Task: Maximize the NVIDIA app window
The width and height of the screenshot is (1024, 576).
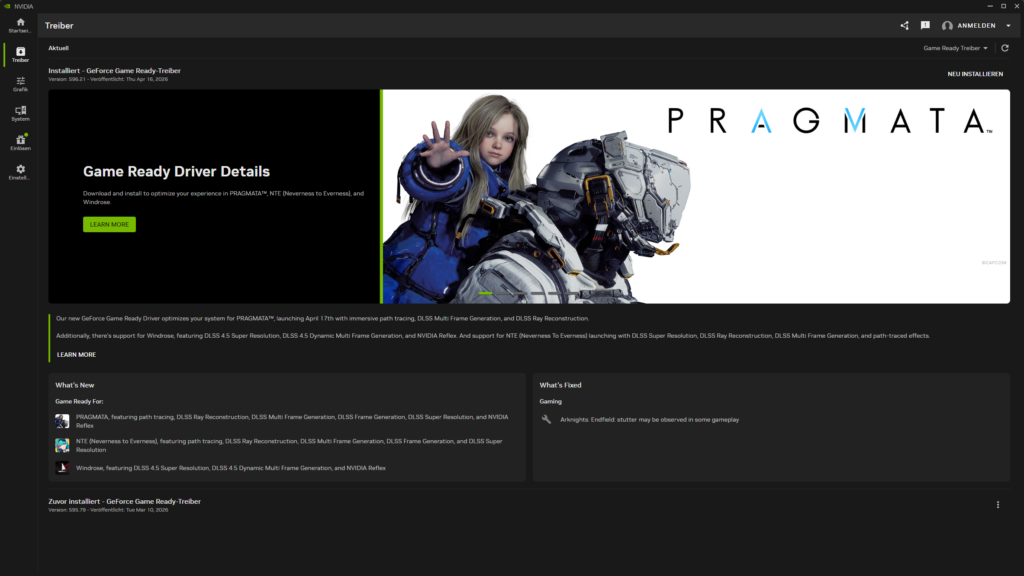Action: 1004,6
